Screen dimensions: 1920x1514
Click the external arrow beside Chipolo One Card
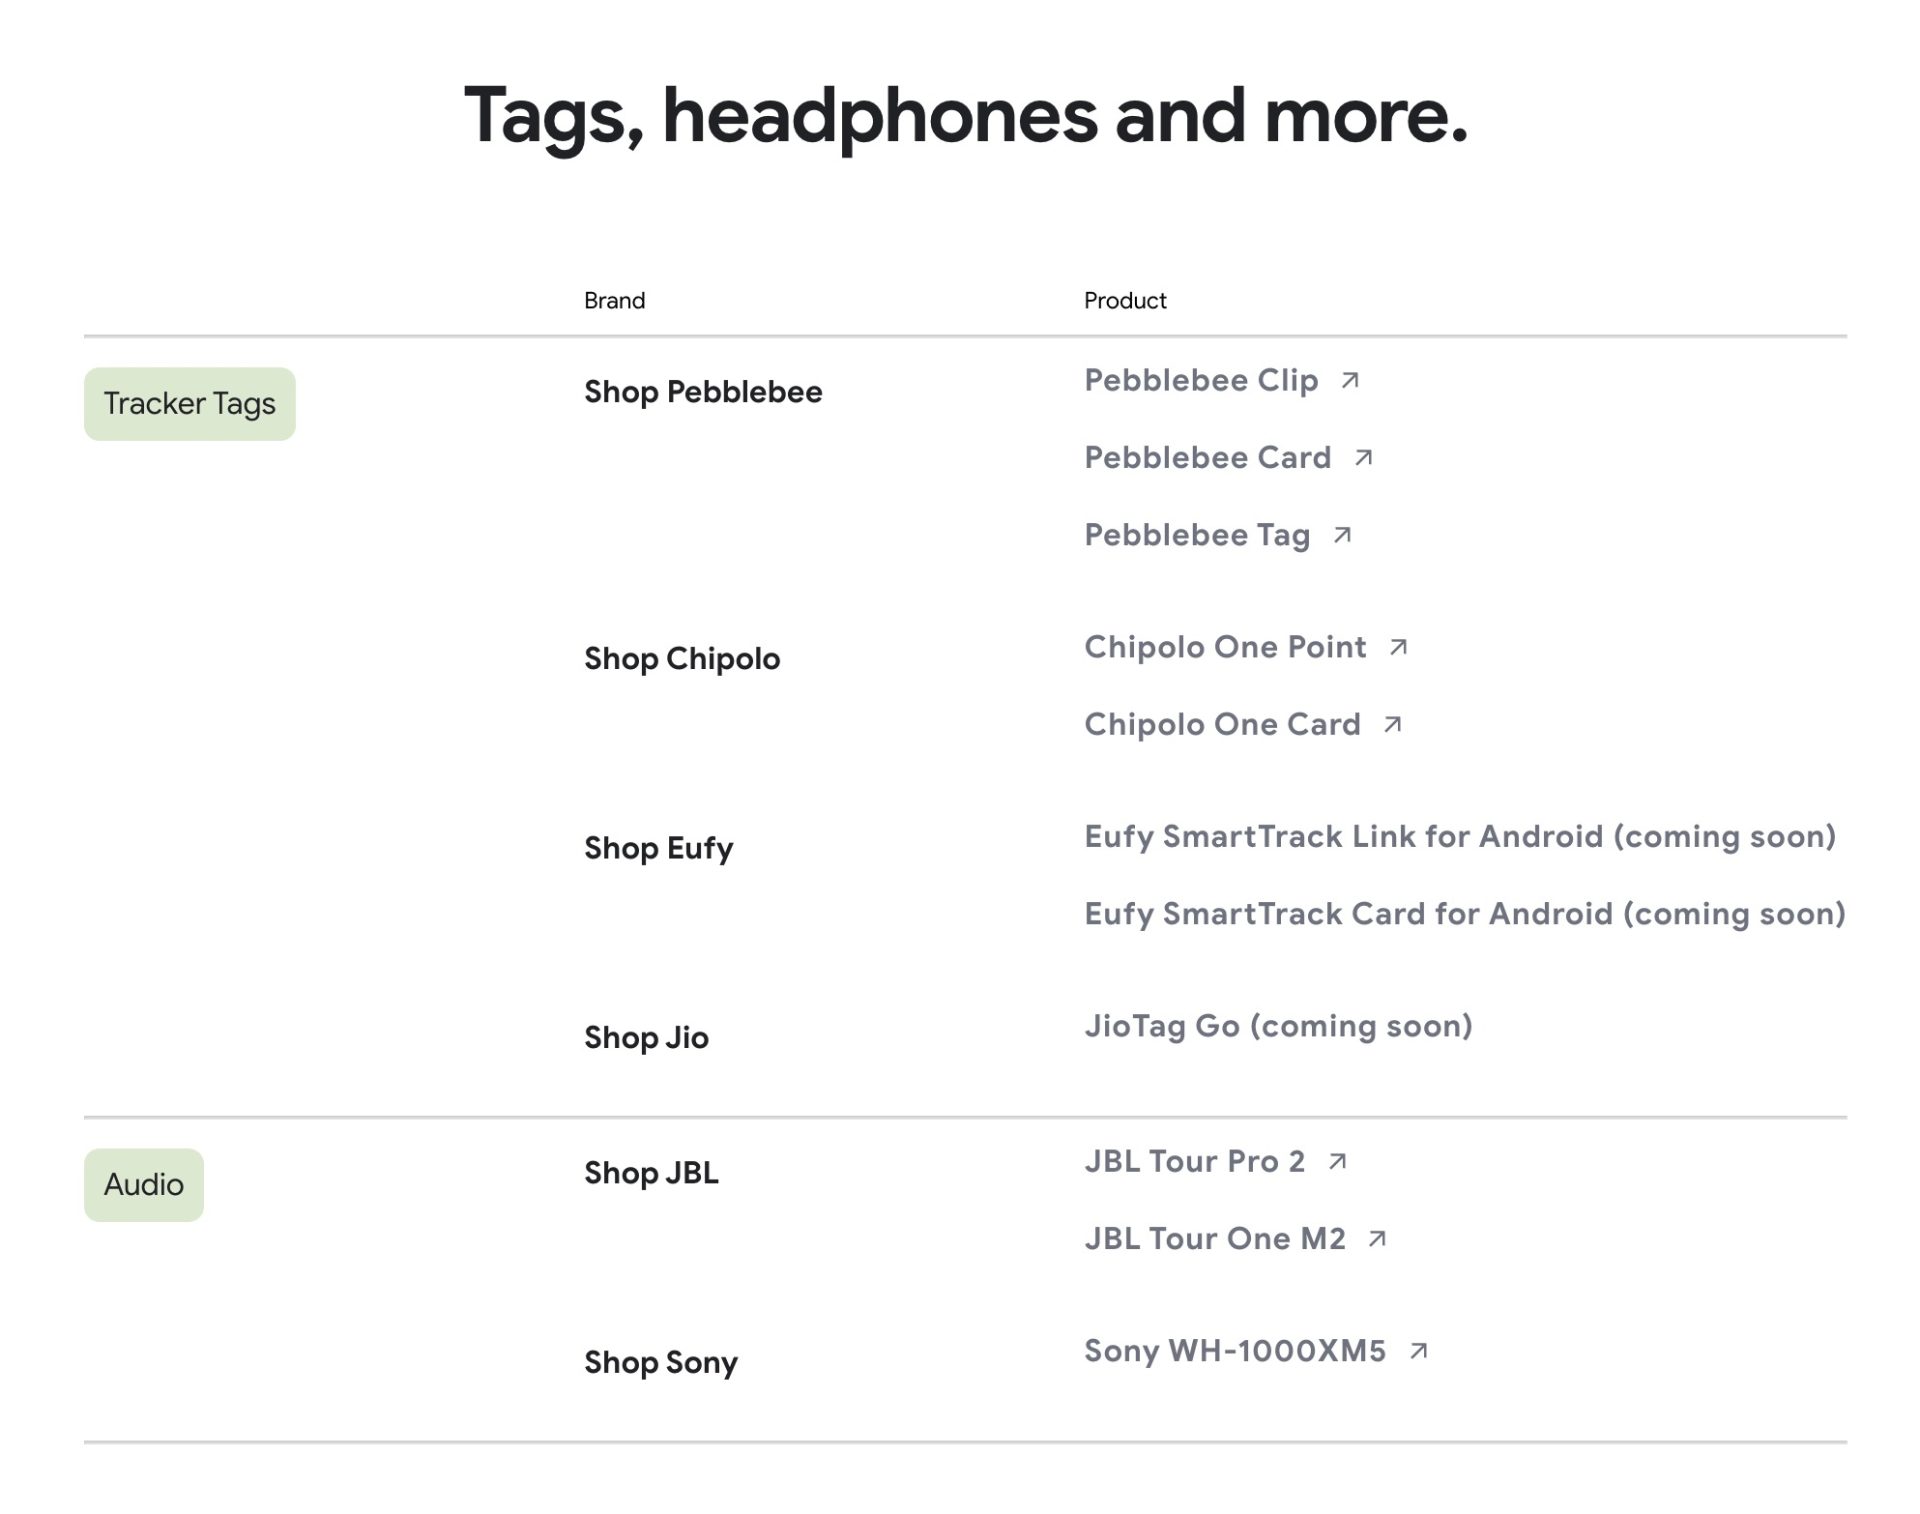tap(1392, 725)
